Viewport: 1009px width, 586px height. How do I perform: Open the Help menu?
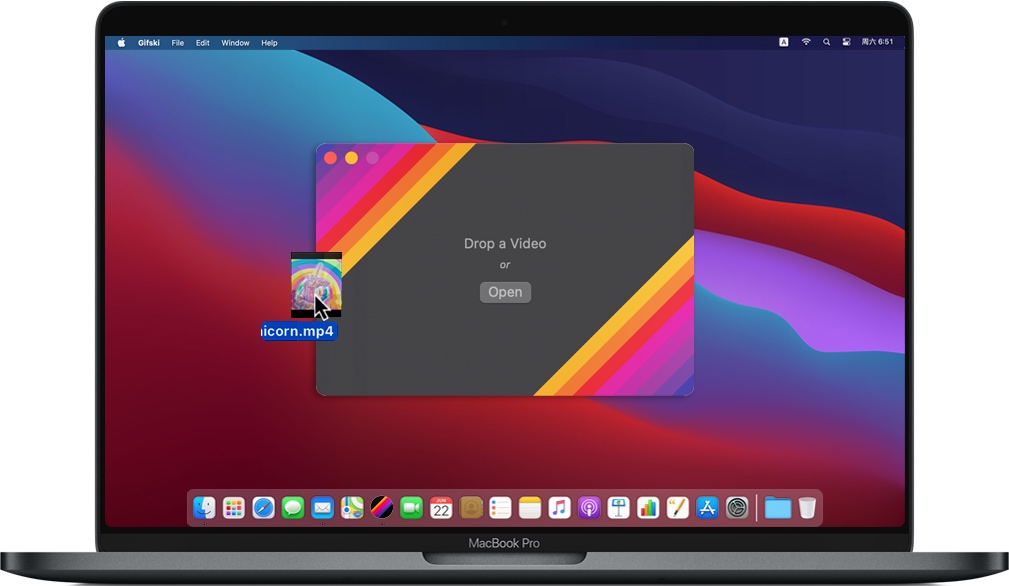coord(269,43)
